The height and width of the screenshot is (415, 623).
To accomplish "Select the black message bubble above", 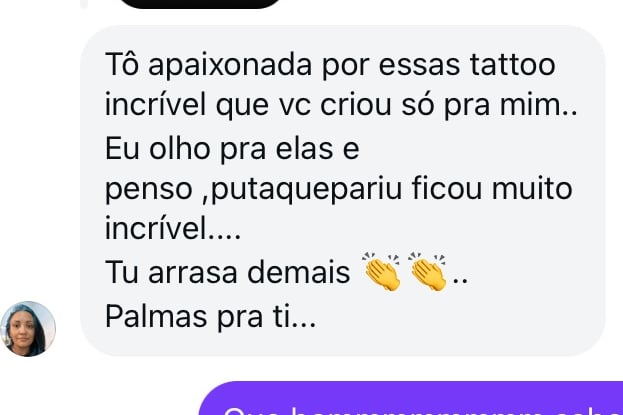I will 200,4.
